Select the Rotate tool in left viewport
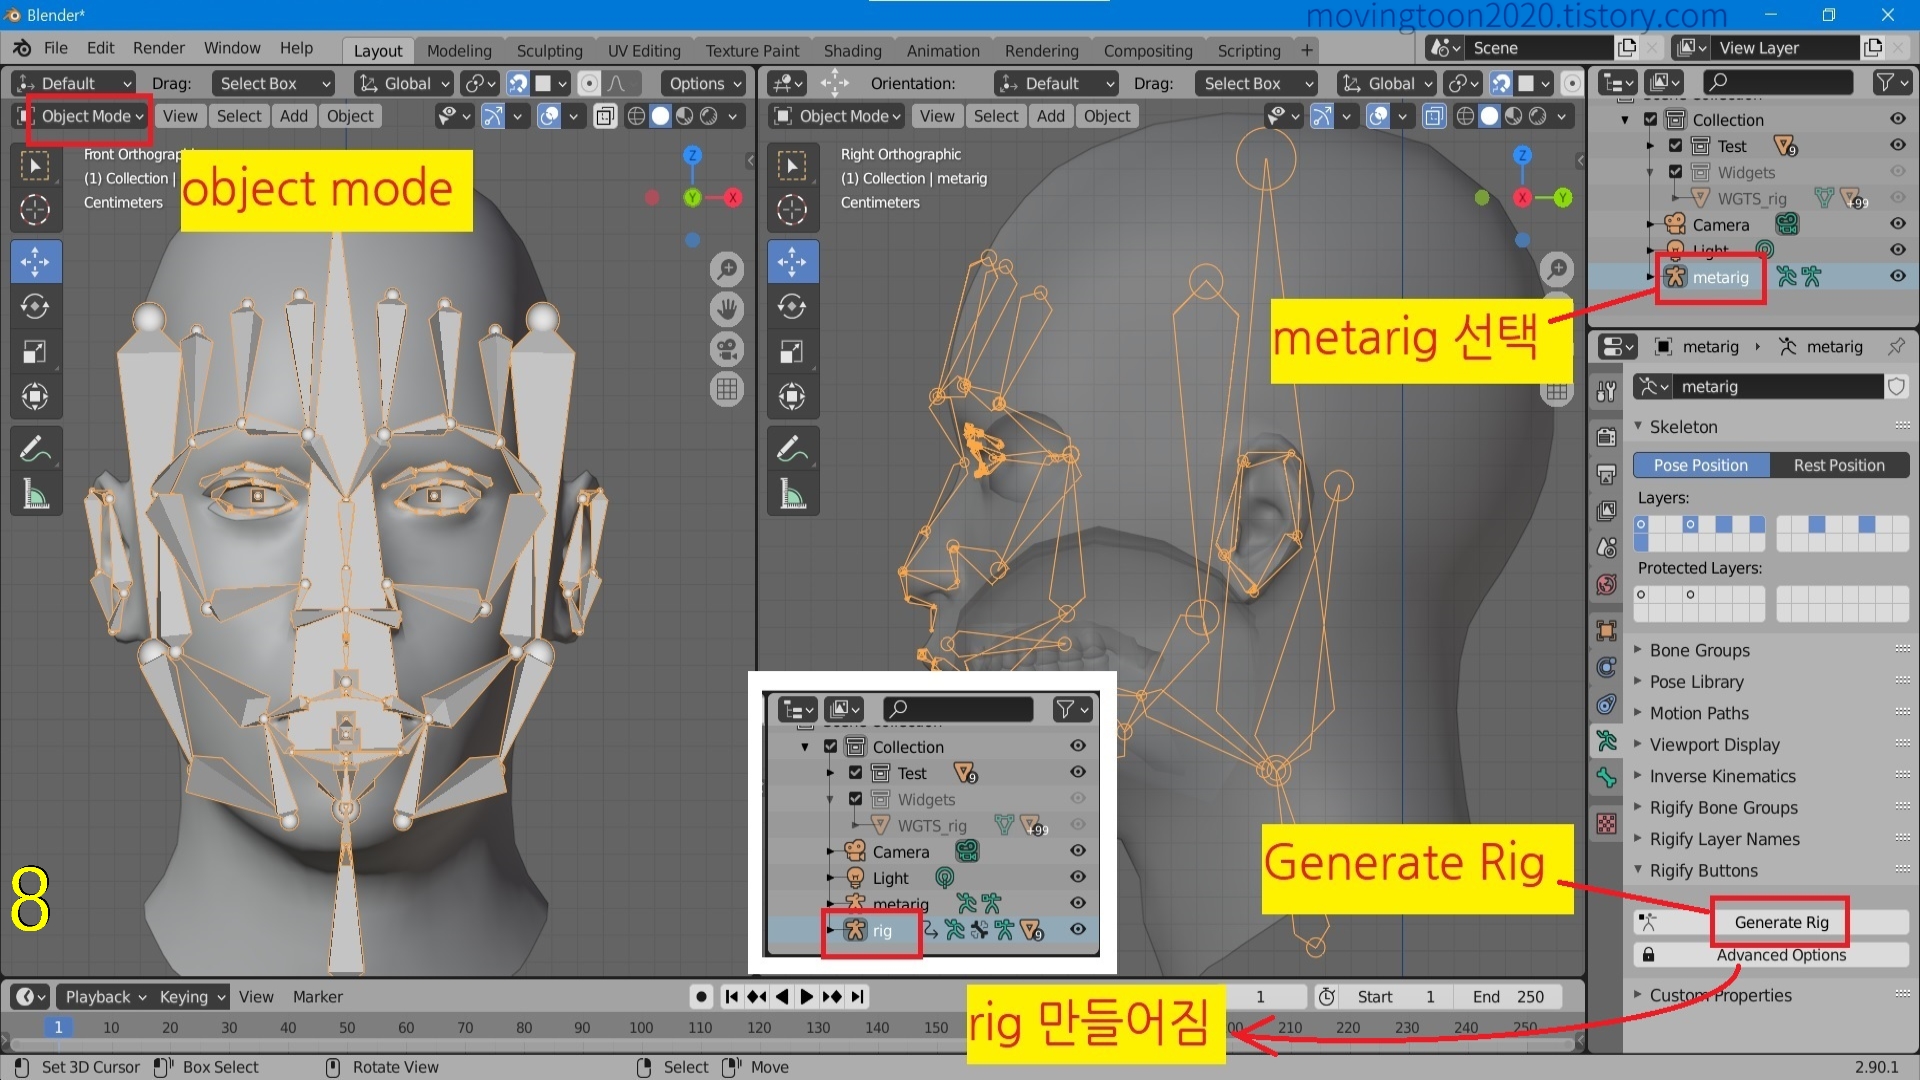Screen dimensions: 1920x1080 click(35, 307)
